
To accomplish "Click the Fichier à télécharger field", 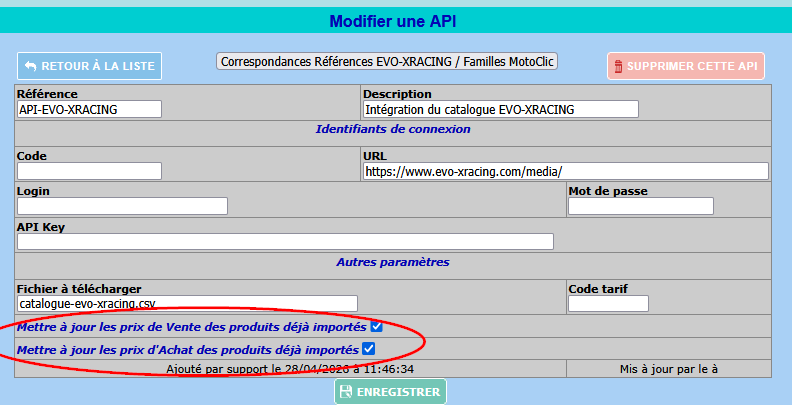I will (187, 303).
